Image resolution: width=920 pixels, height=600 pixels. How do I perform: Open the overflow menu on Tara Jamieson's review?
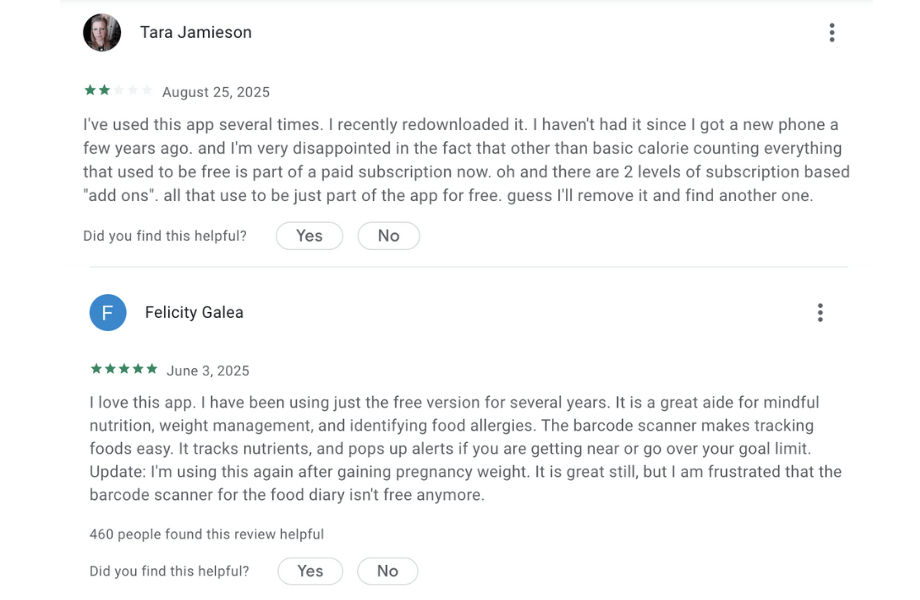832,32
